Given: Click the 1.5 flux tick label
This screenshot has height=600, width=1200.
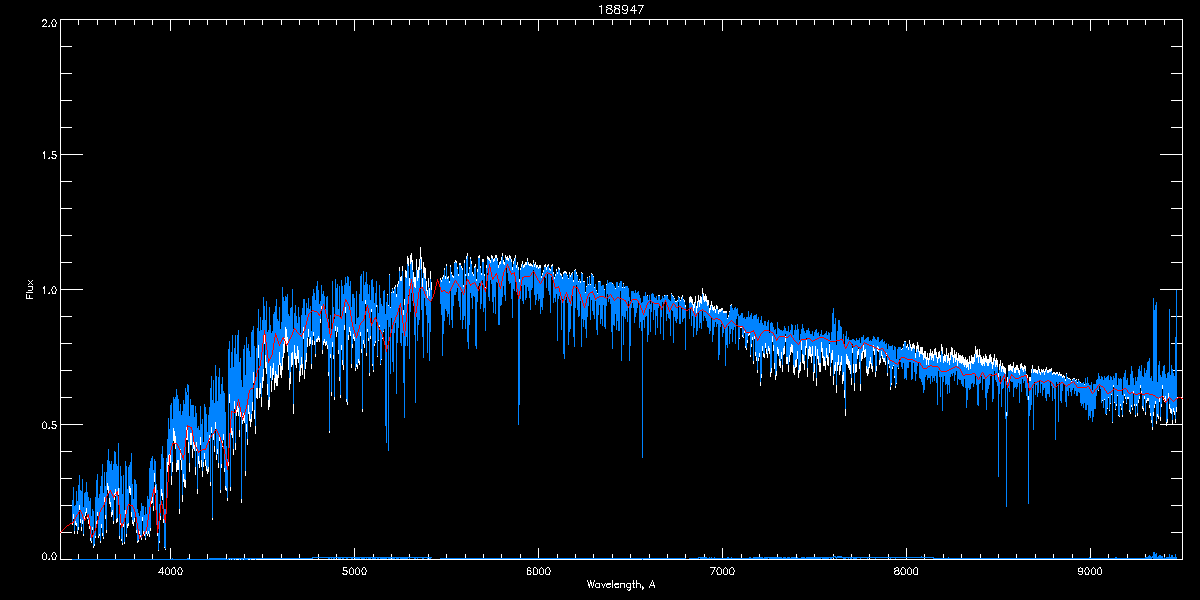Looking at the screenshot, I should click(47, 156).
